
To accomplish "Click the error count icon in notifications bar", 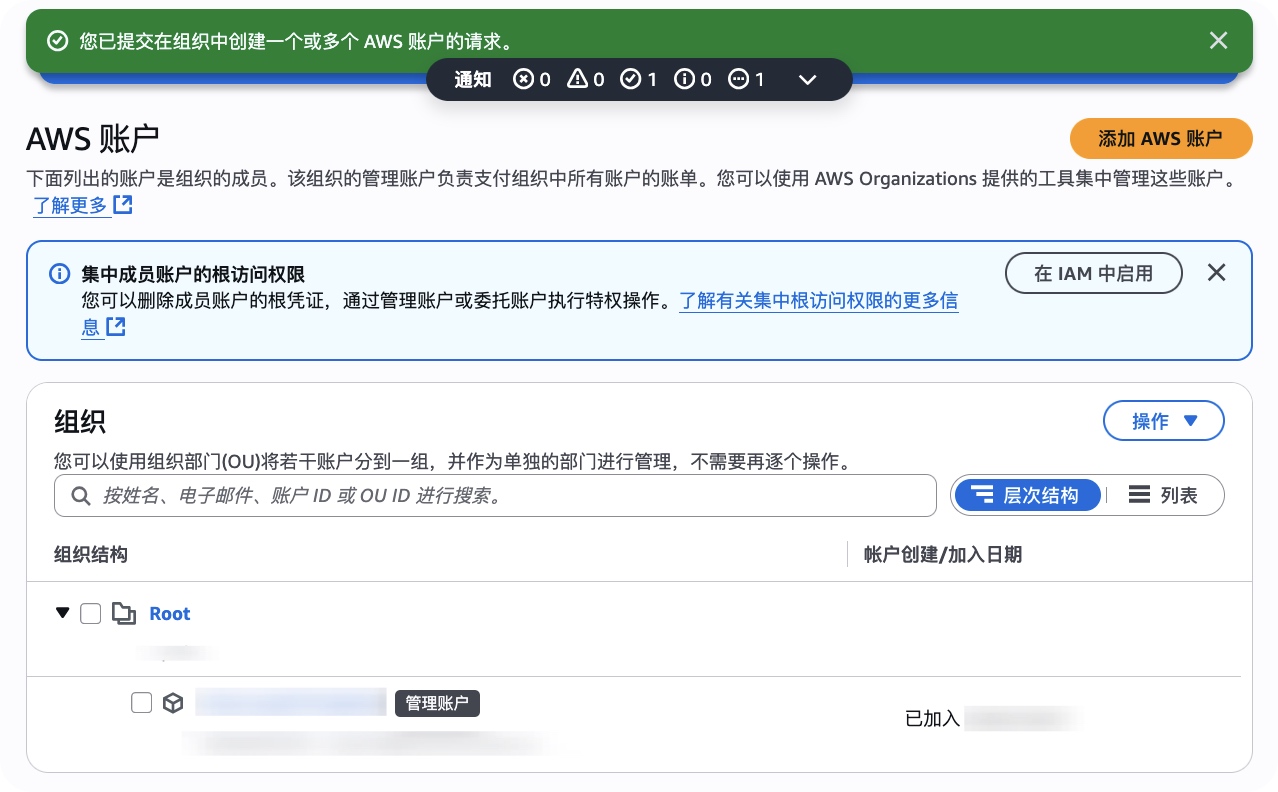I will [523, 79].
